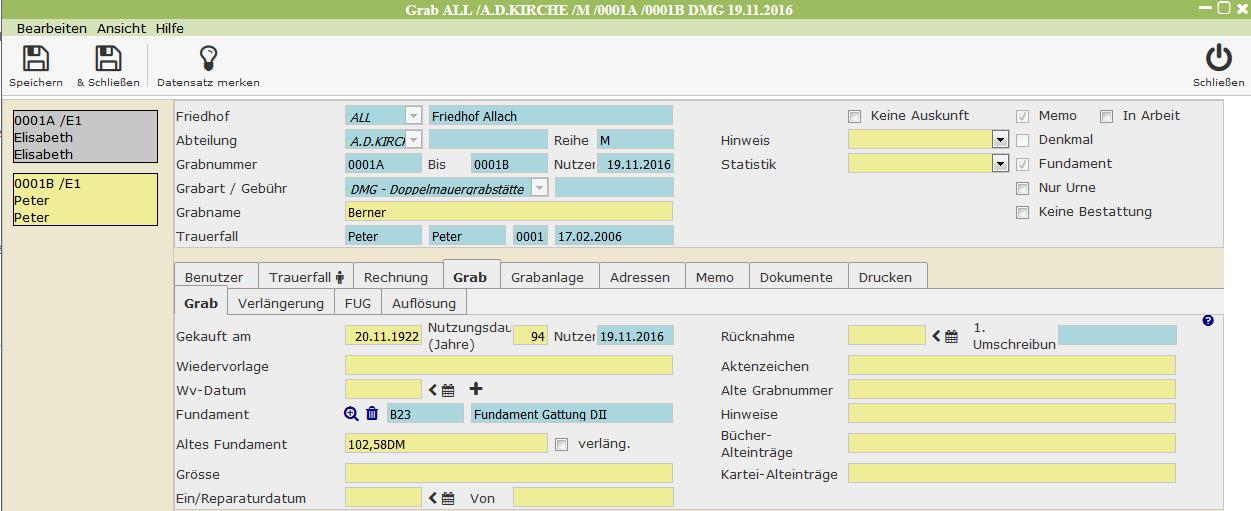
Task: Click the Schließen power icon
Action: 1218,59
